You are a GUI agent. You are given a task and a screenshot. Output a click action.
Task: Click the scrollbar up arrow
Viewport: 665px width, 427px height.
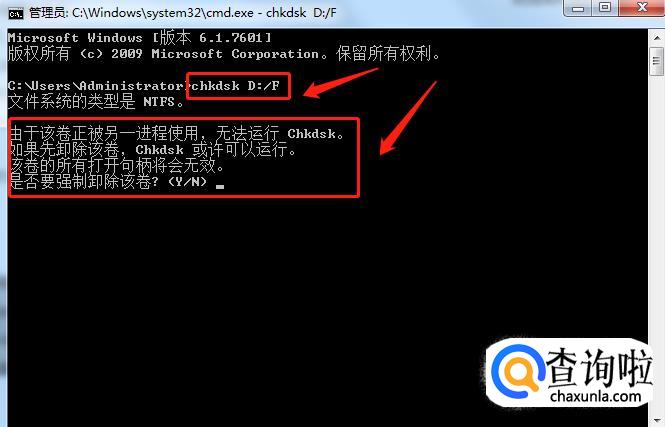coord(657,38)
